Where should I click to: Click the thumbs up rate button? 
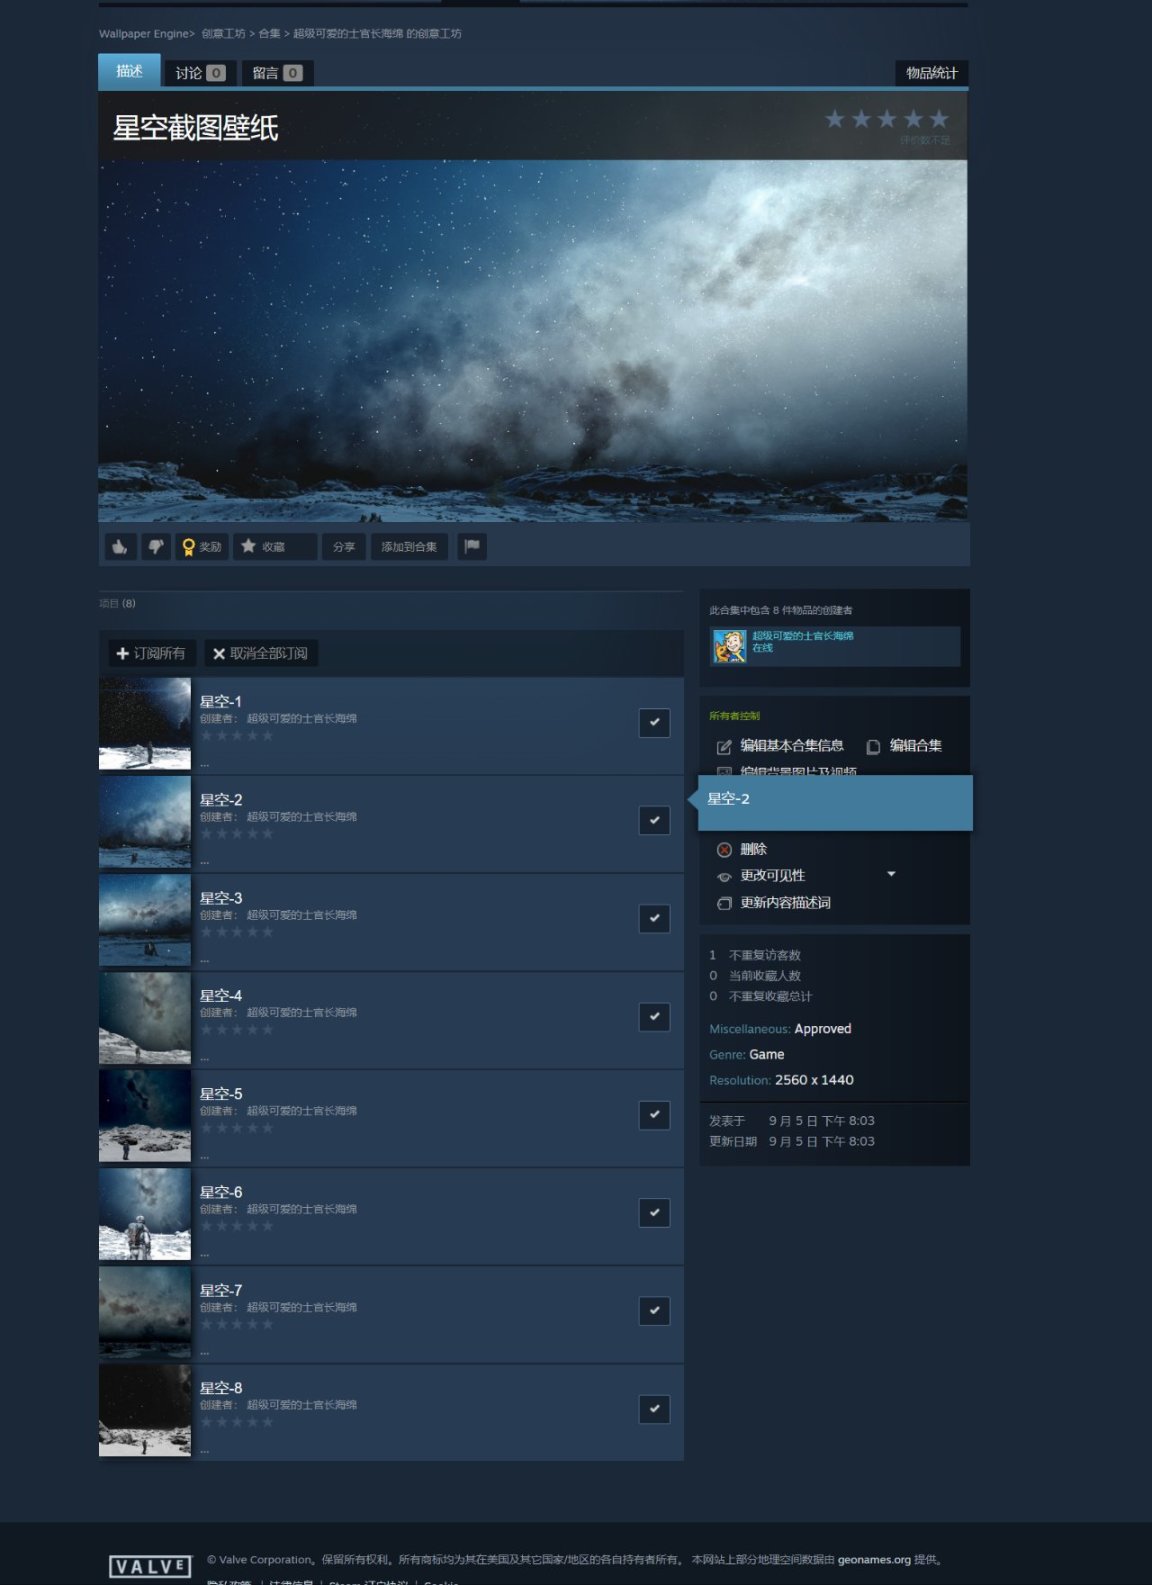(x=121, y=547)
